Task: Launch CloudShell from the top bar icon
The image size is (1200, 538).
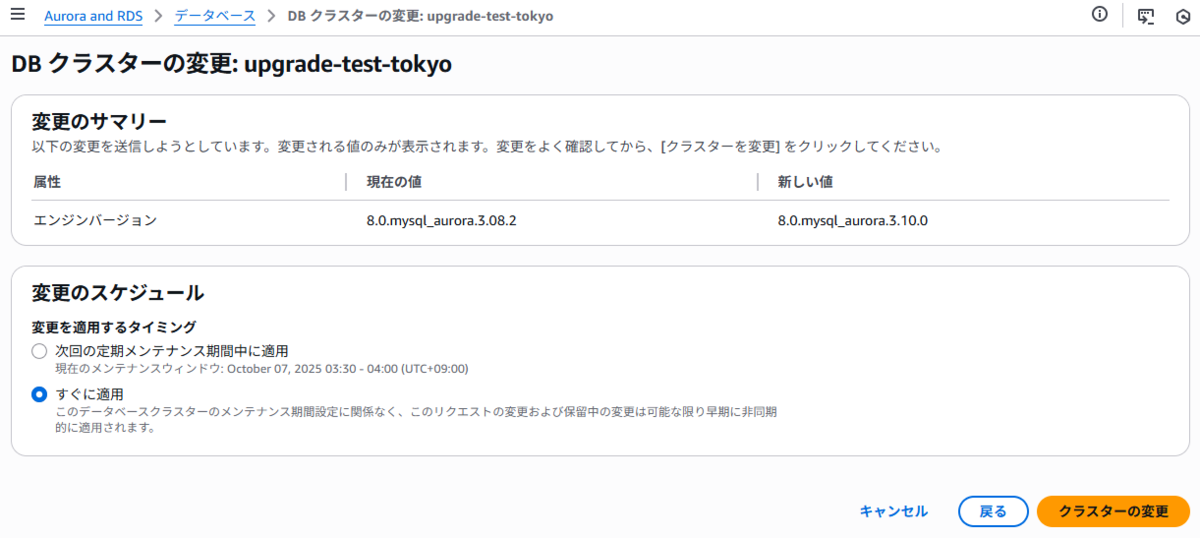Action: point(1146,16)
